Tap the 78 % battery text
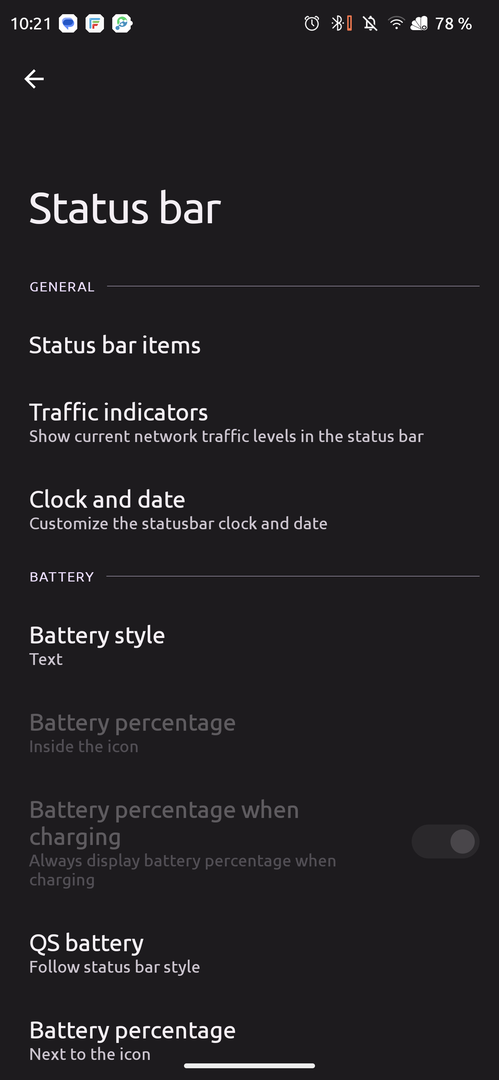Image resolution: width=499 pixels, height=1080 pixels. coord(454,24)
